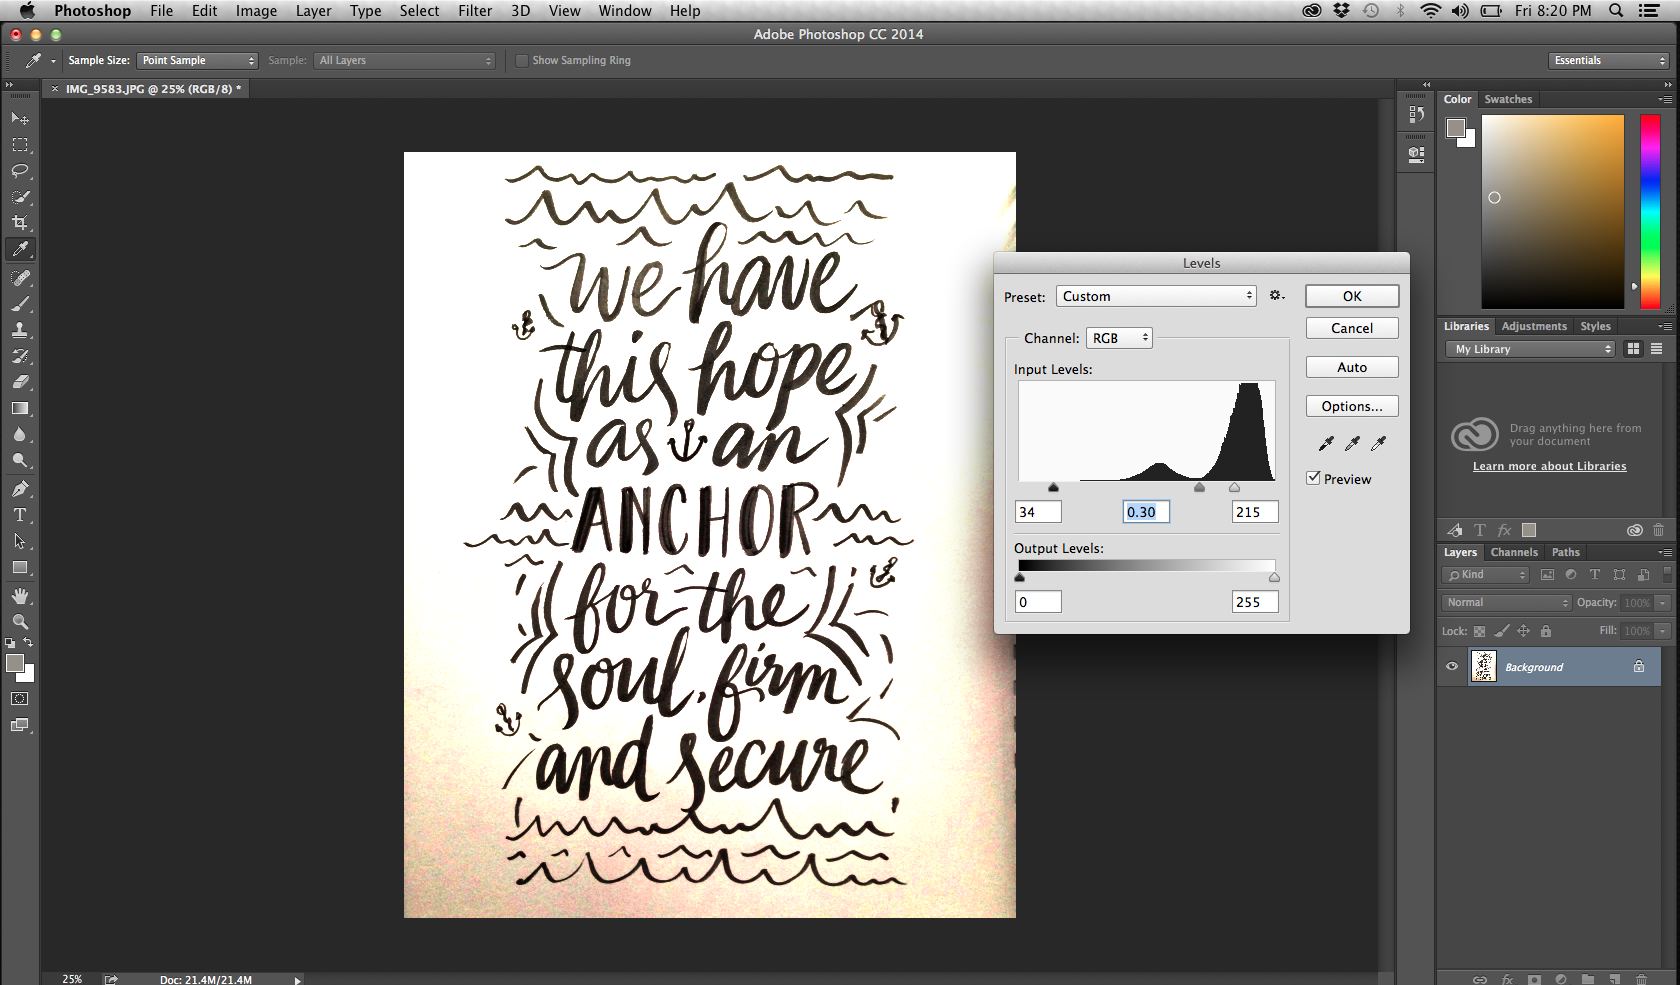Open the Essentials workspace dropdown
1680x985 pixels.
(1609, 61)
